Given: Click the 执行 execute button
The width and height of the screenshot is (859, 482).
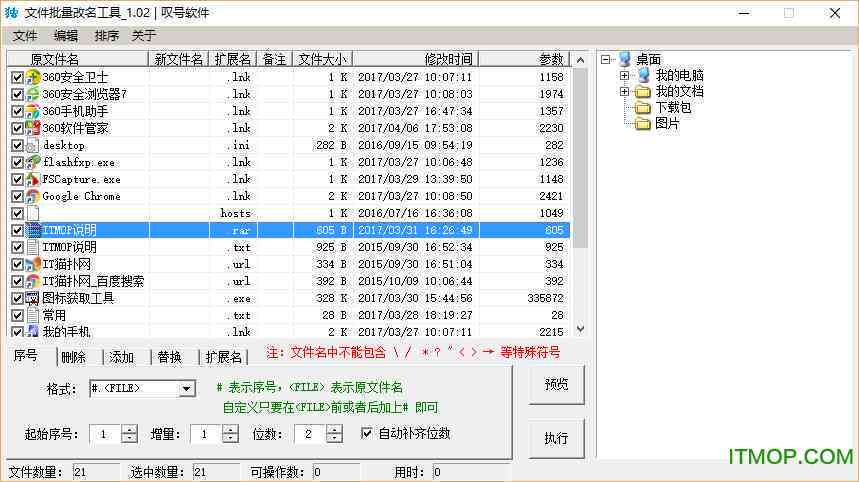Looking at the screenshot, I should tap(556, 438).
